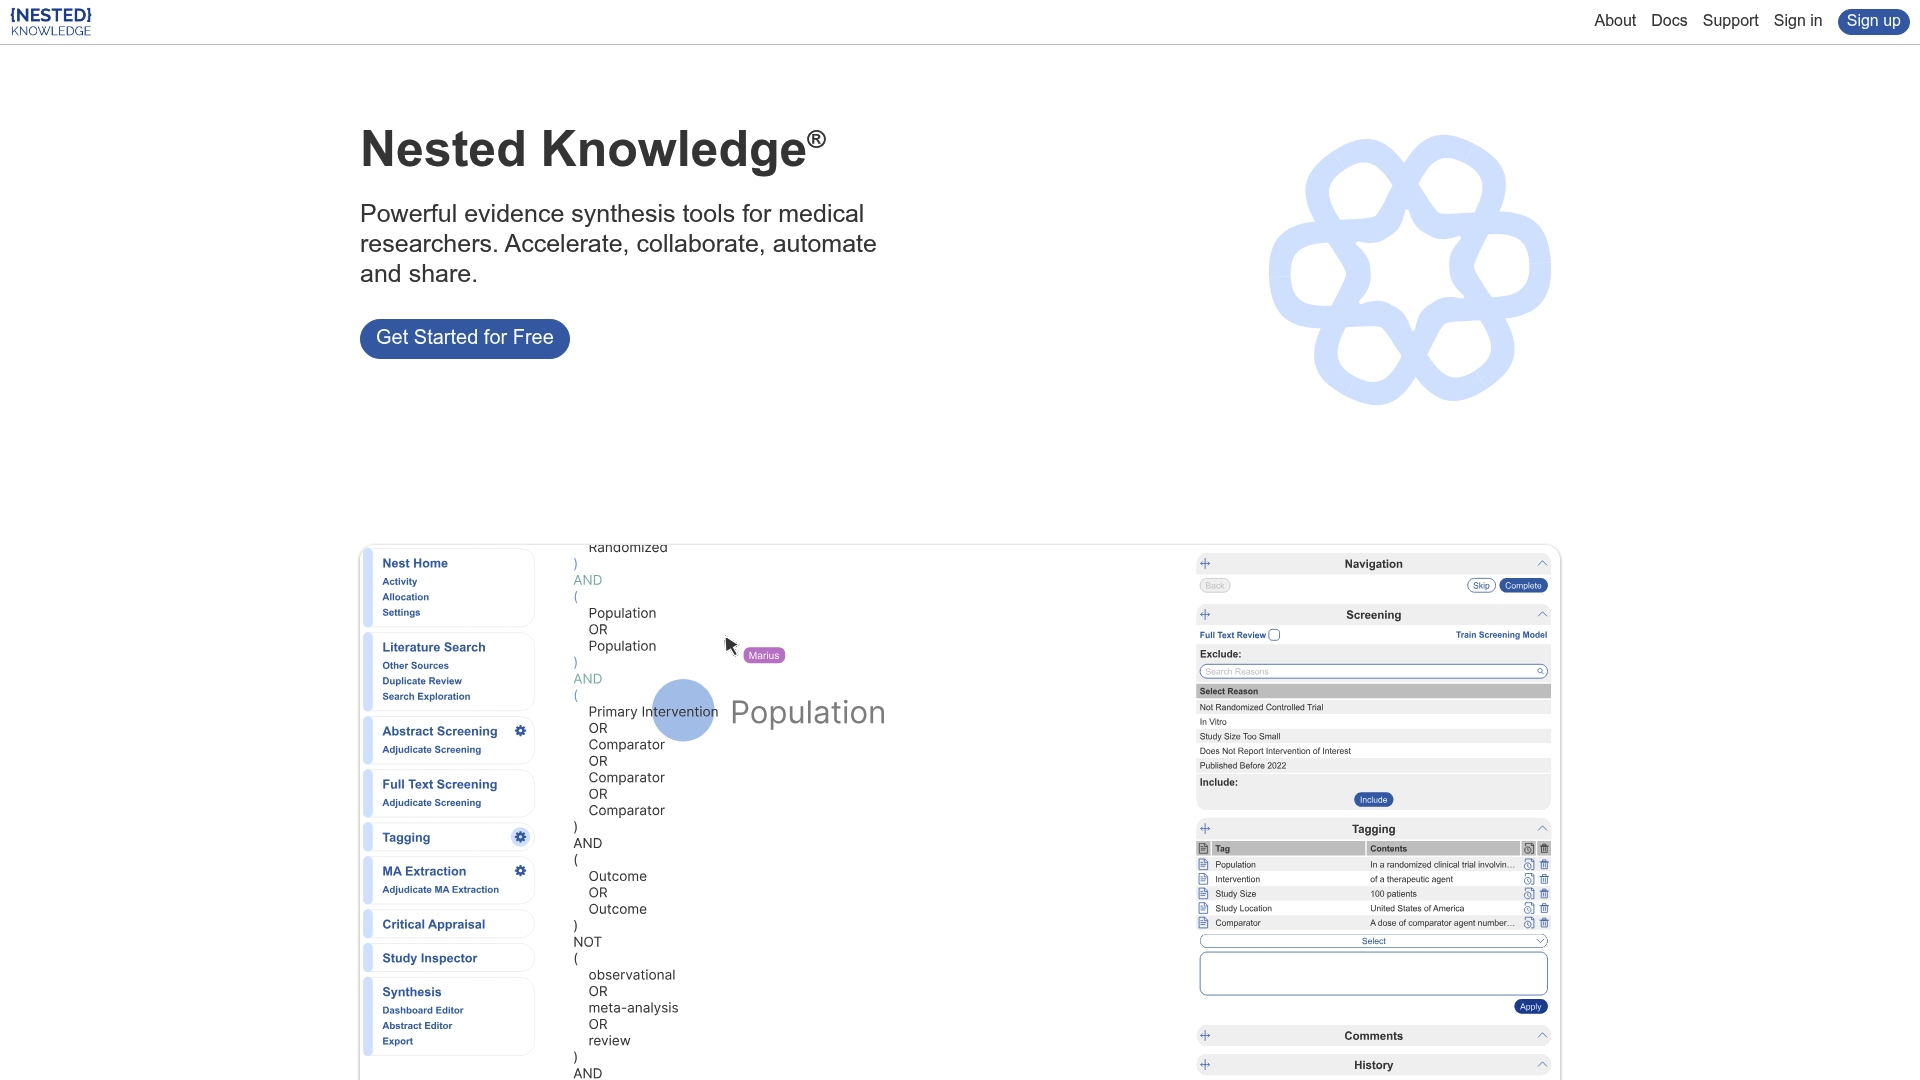Viewport: 1920px width, 1080px height.
Task: Click the move handle on Screening panel
Action: click(x=1205, y=615)
